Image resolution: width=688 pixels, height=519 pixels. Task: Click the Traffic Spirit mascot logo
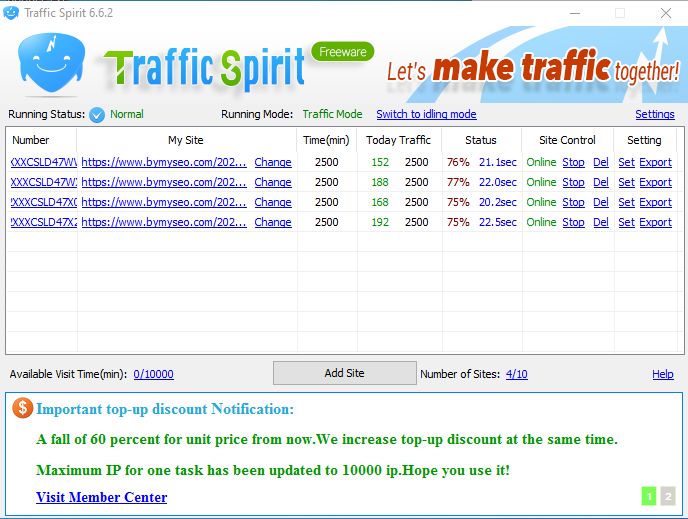click(51, 63)
